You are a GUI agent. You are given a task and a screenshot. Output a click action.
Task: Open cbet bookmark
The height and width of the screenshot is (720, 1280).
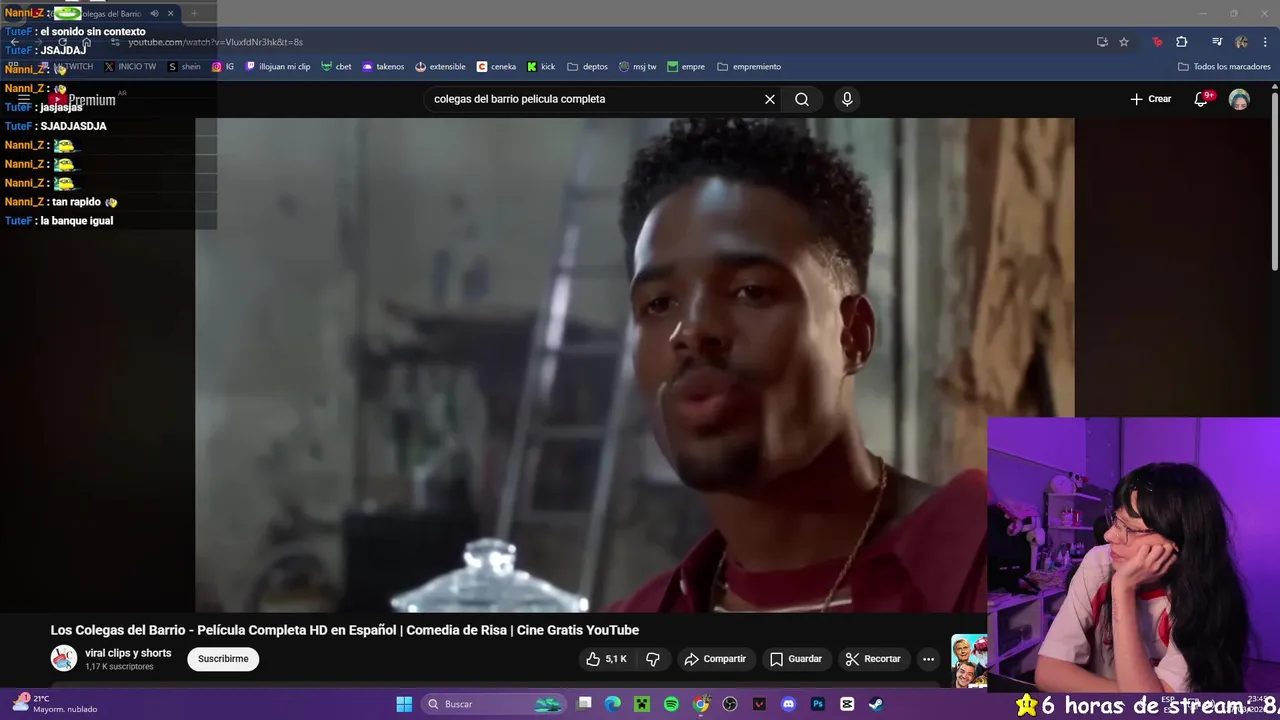click(x=336, y=67)
